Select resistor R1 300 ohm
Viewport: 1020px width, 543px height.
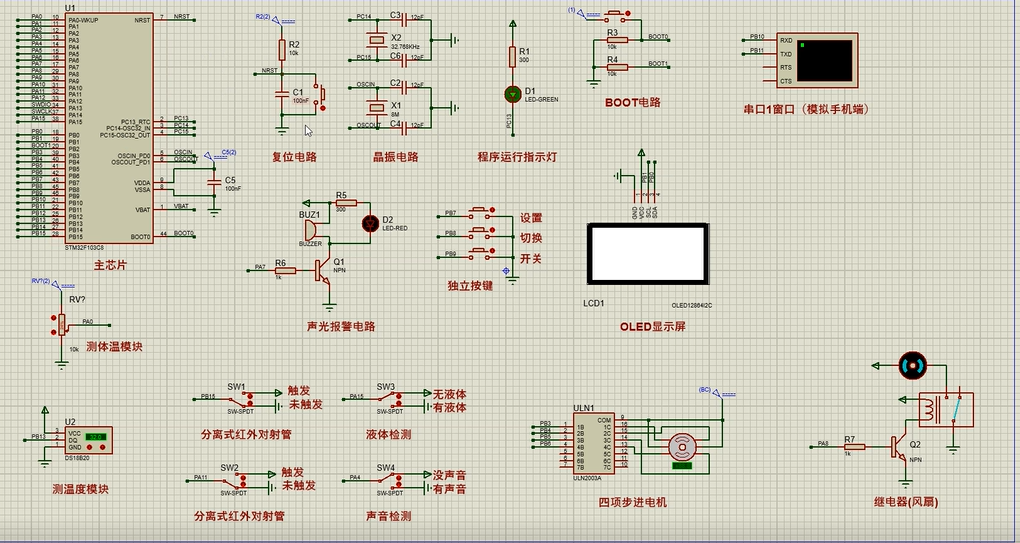click(x=513, y=57)
